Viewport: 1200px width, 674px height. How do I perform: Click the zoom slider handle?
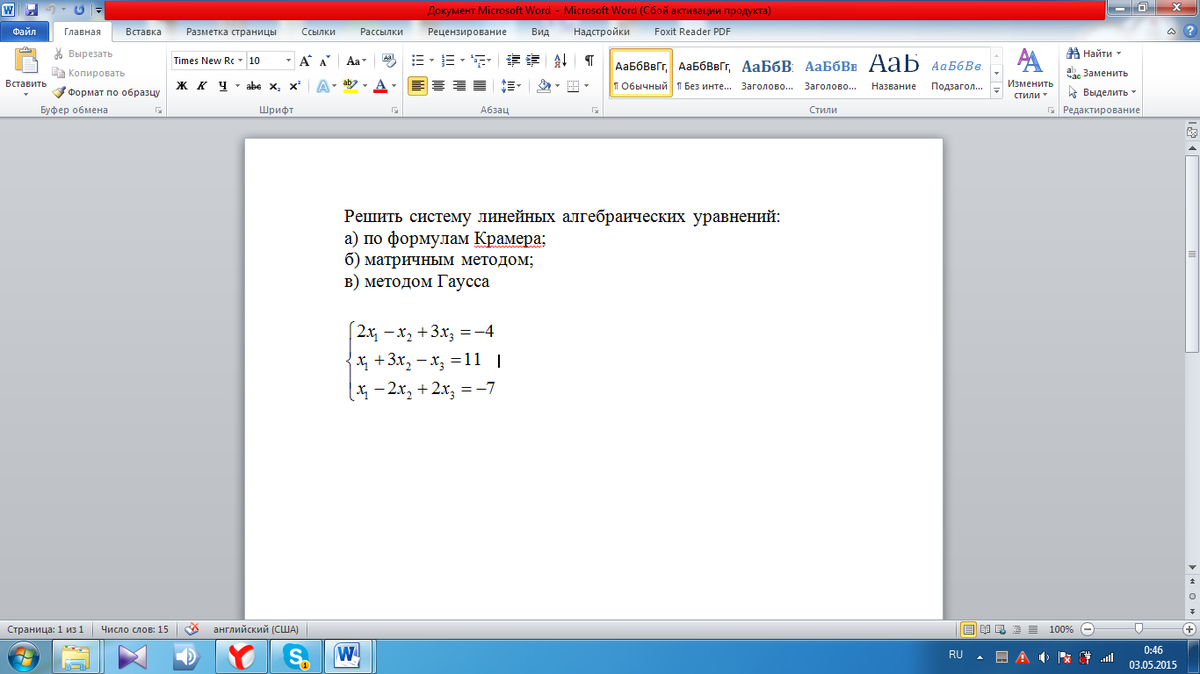point(1138,630)
